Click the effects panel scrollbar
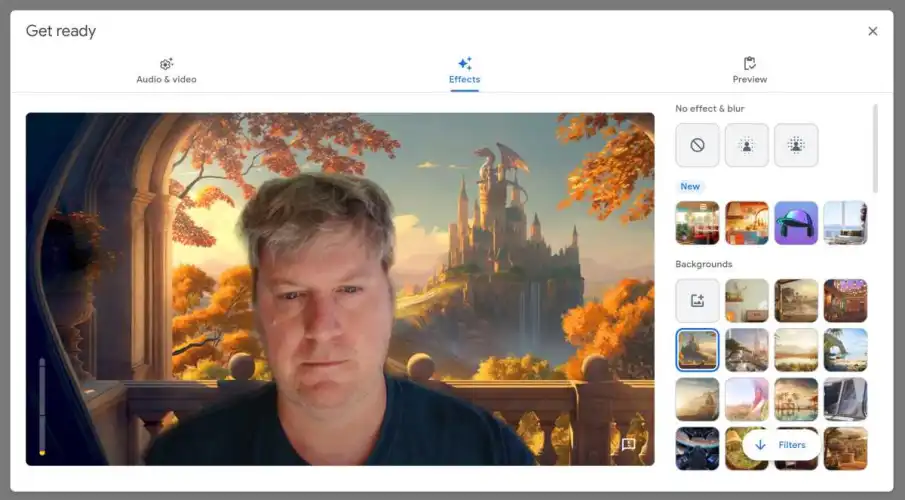 pos(876,148)
